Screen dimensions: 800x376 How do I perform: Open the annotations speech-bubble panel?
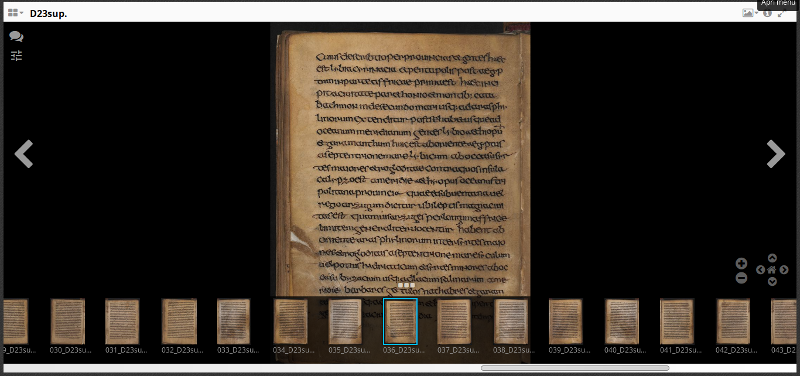(x=16, y=37)
